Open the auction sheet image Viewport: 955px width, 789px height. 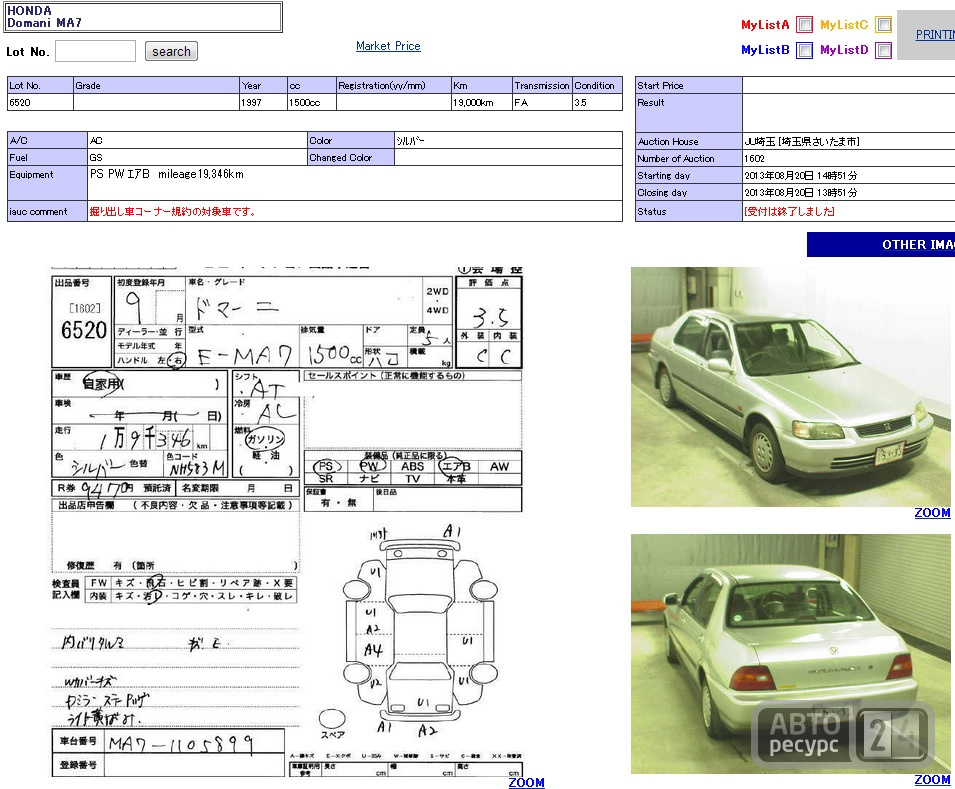(287, 522)
